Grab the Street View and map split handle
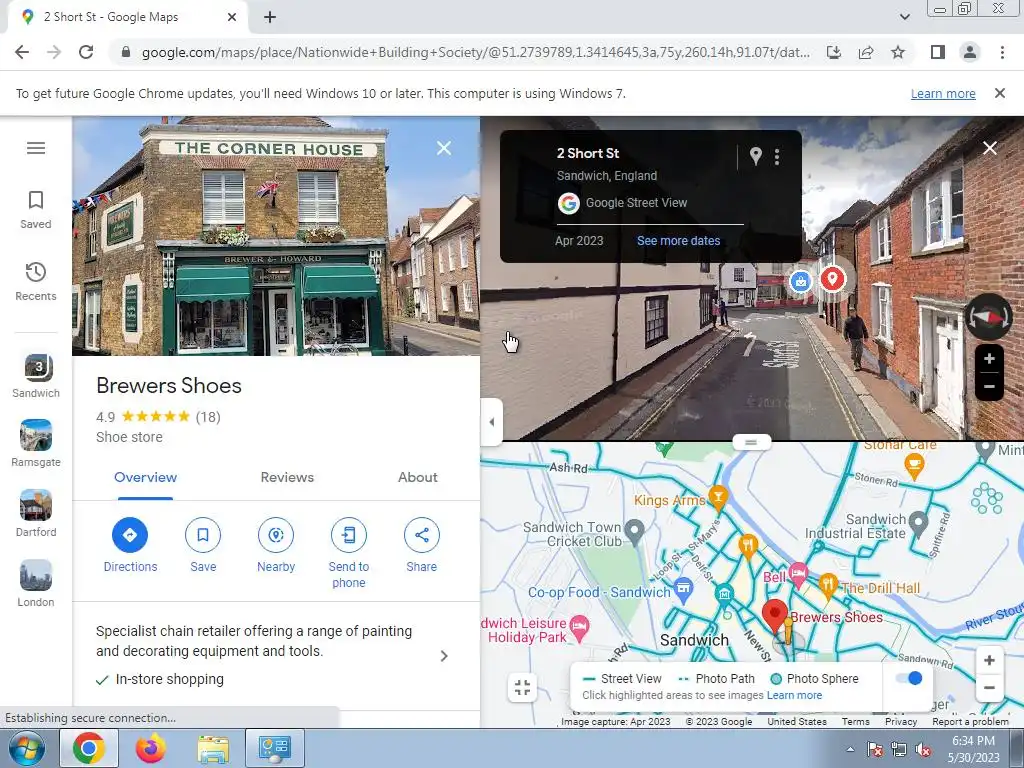1024x768 pixels. 751,442
